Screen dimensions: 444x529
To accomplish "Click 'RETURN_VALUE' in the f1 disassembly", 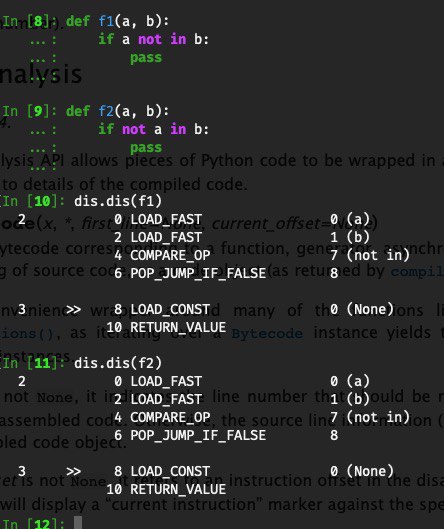I will [x=178, y=328].
